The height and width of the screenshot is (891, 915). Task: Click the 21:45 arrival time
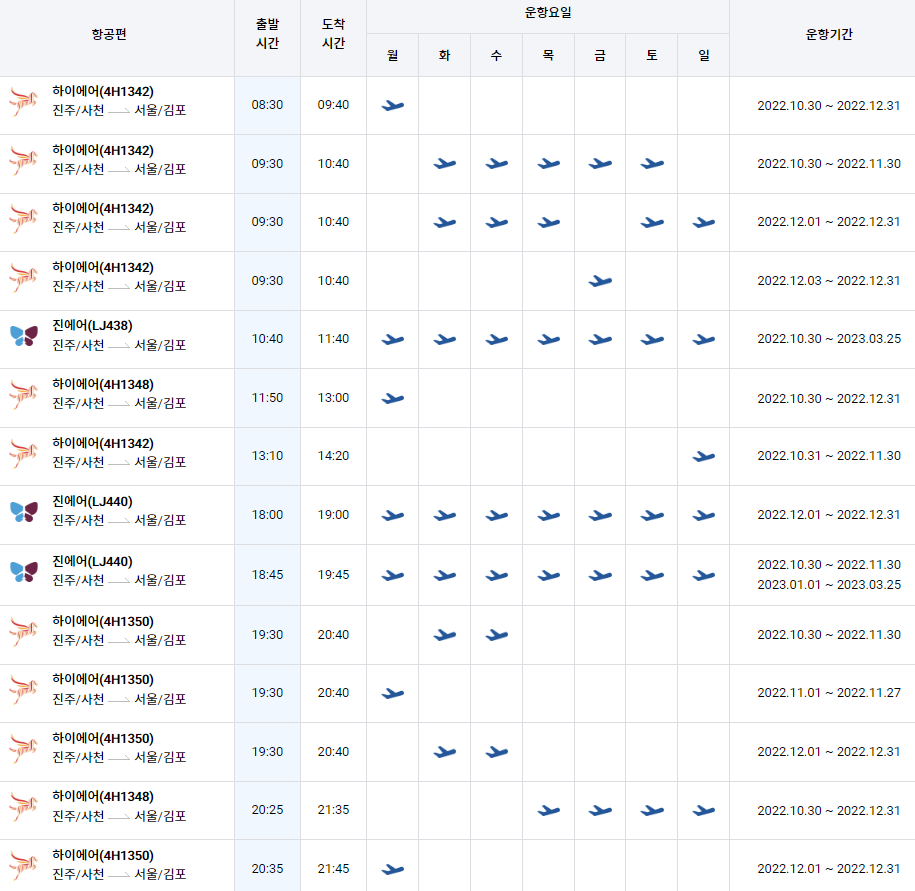(x=333, y=869)
